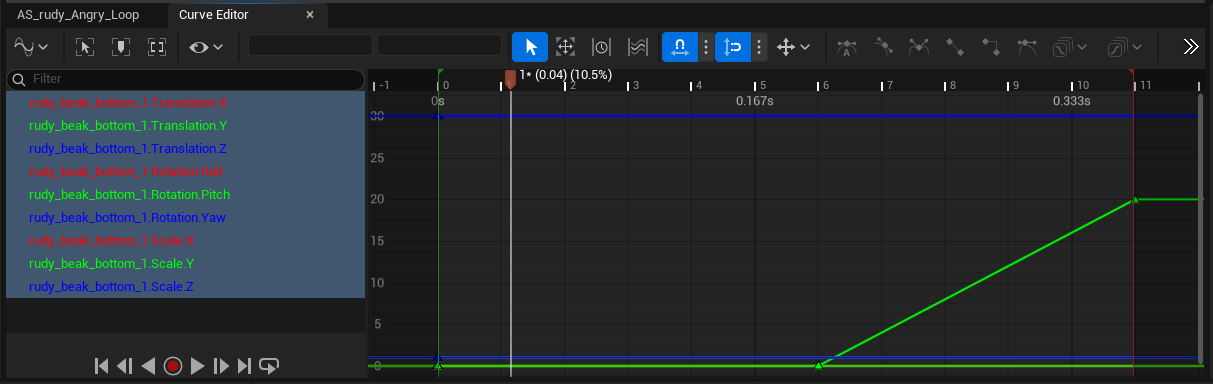Open the curve display options dropdown
This screenshot has height=384, width=1213.
(x=30, y=46)
